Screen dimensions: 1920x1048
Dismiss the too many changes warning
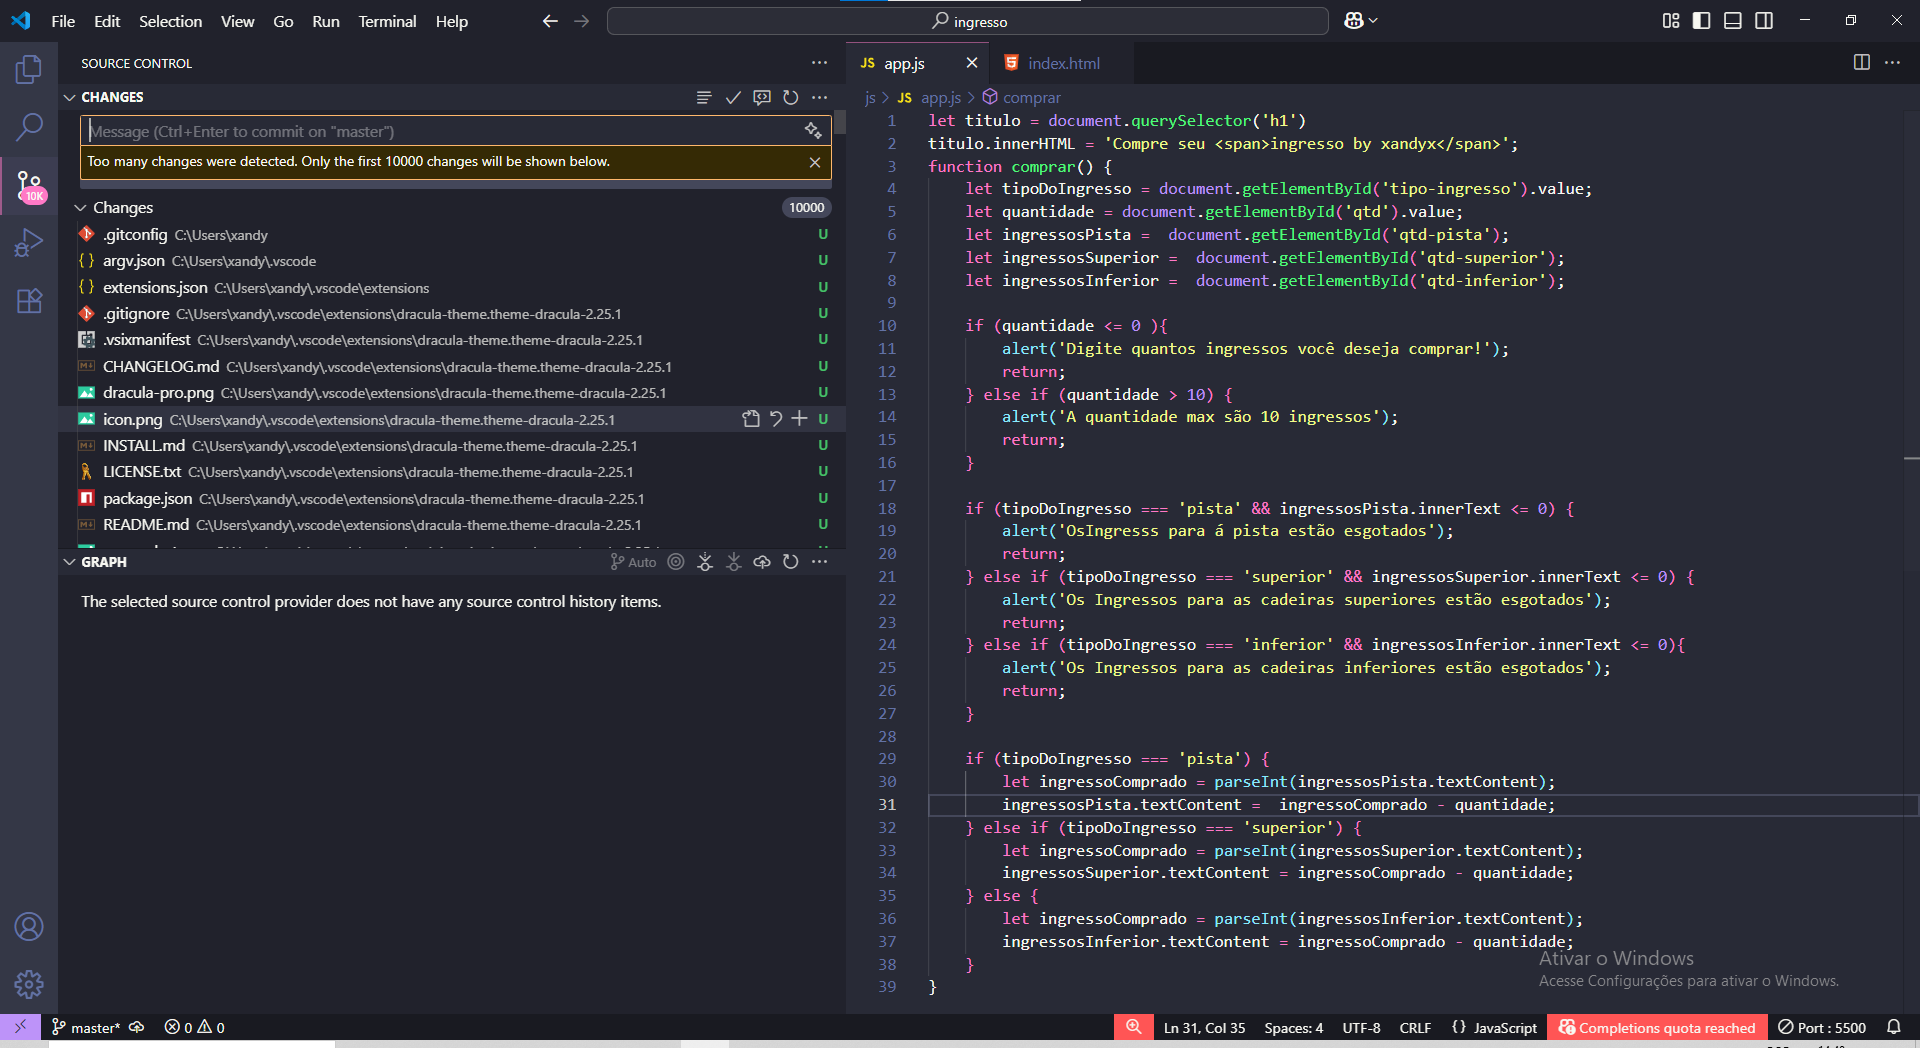coord(815,162)
